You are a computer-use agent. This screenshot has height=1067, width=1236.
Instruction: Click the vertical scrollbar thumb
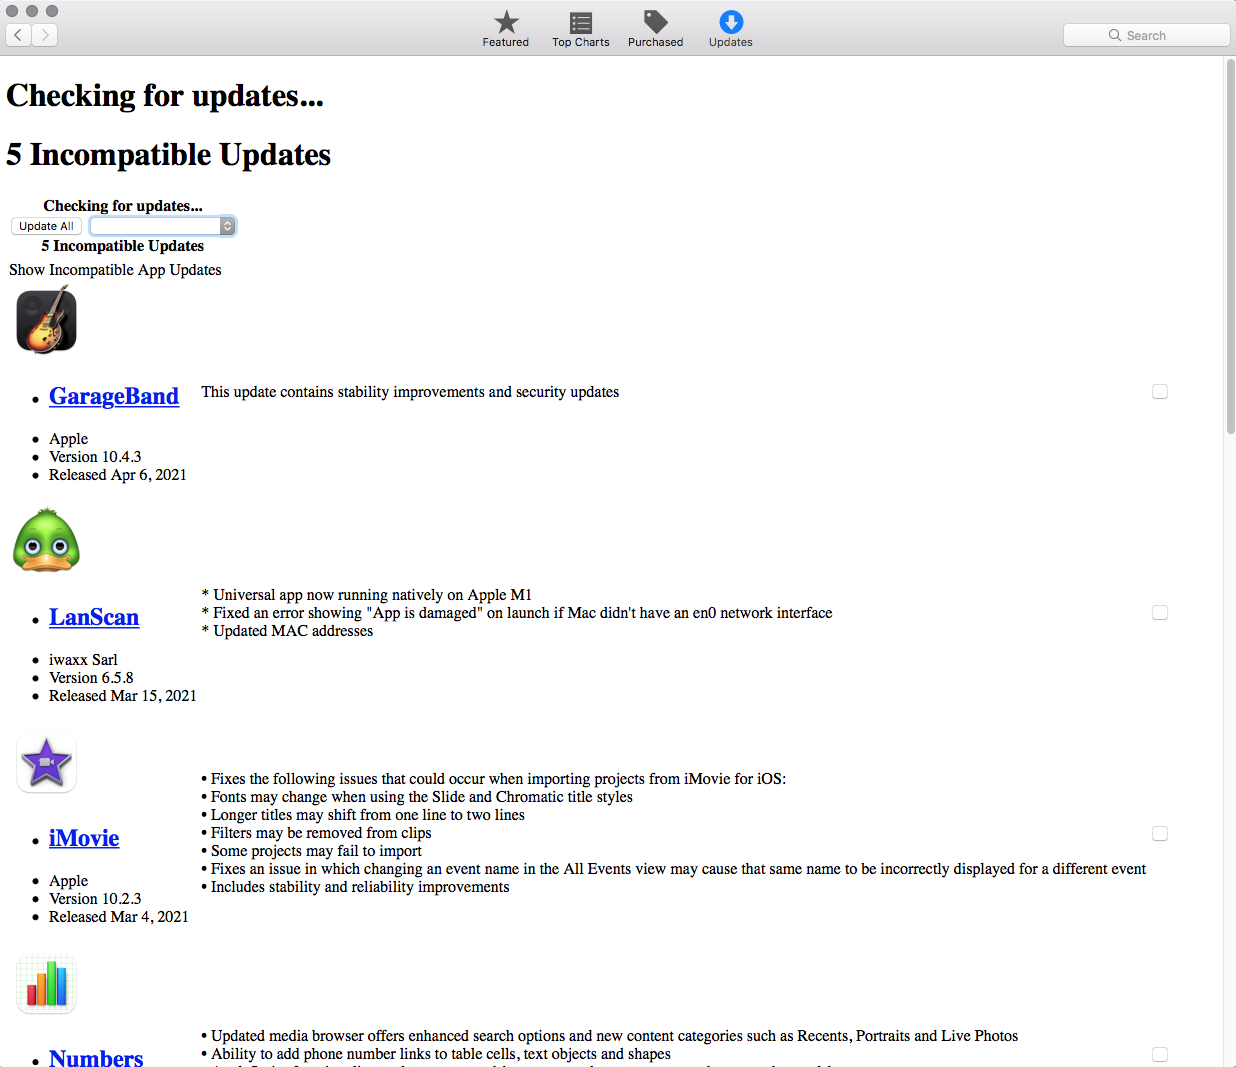[1230, 245]
